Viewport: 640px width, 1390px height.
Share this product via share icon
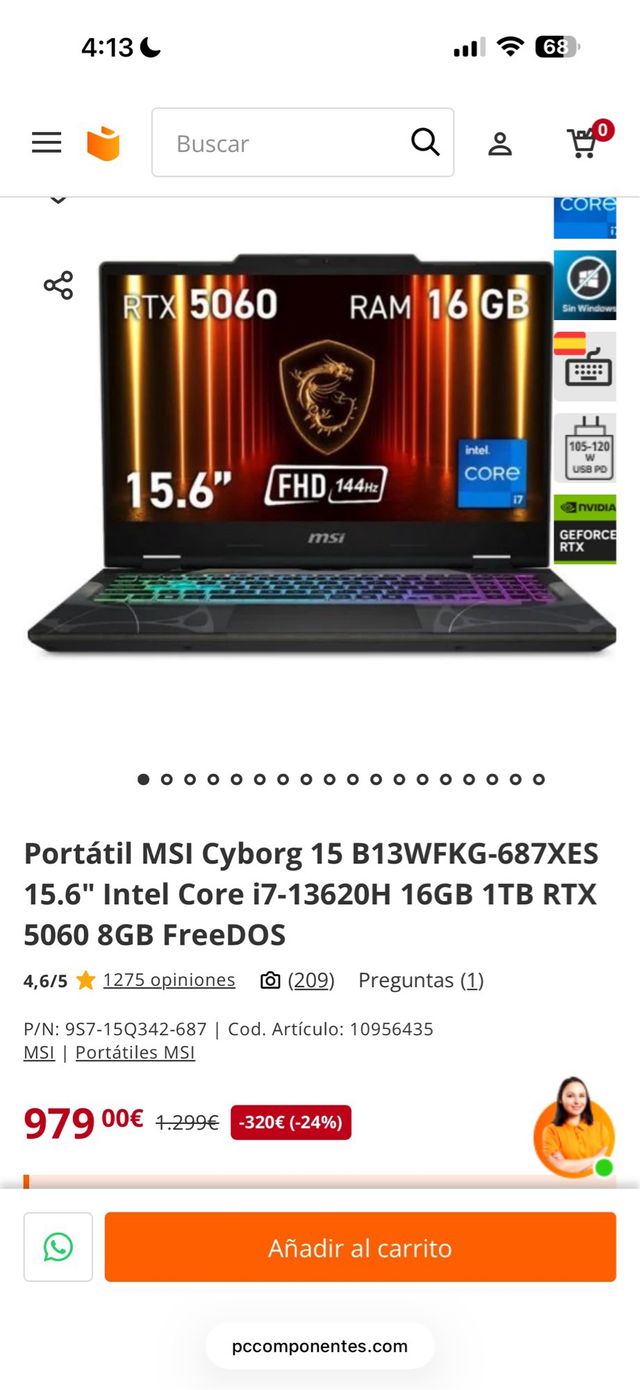click(58, 285)
